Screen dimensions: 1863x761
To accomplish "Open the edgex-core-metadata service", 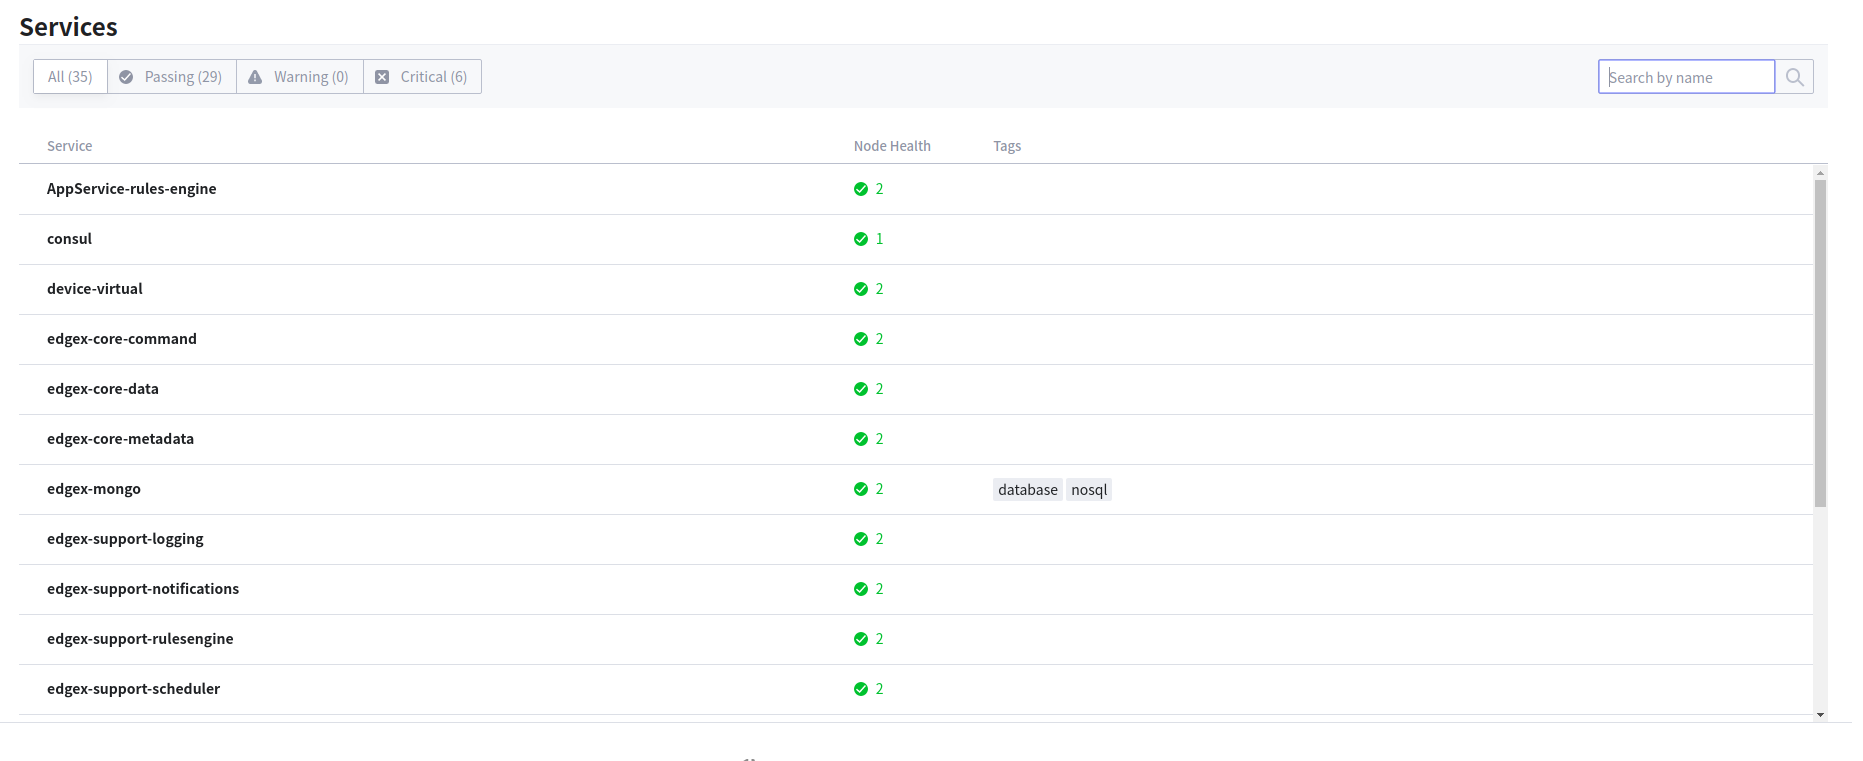I will coord(120,439).
